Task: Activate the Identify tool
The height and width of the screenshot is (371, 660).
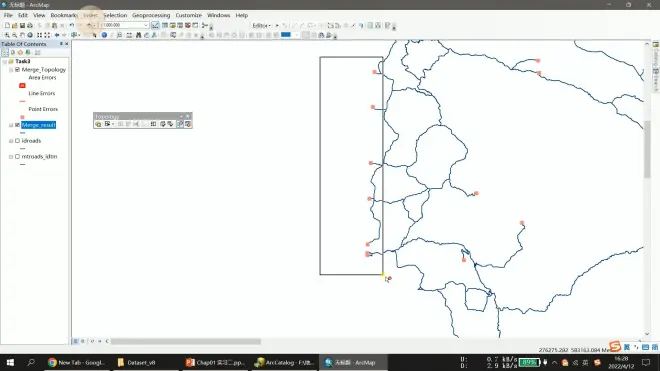Action: (104, 35)
